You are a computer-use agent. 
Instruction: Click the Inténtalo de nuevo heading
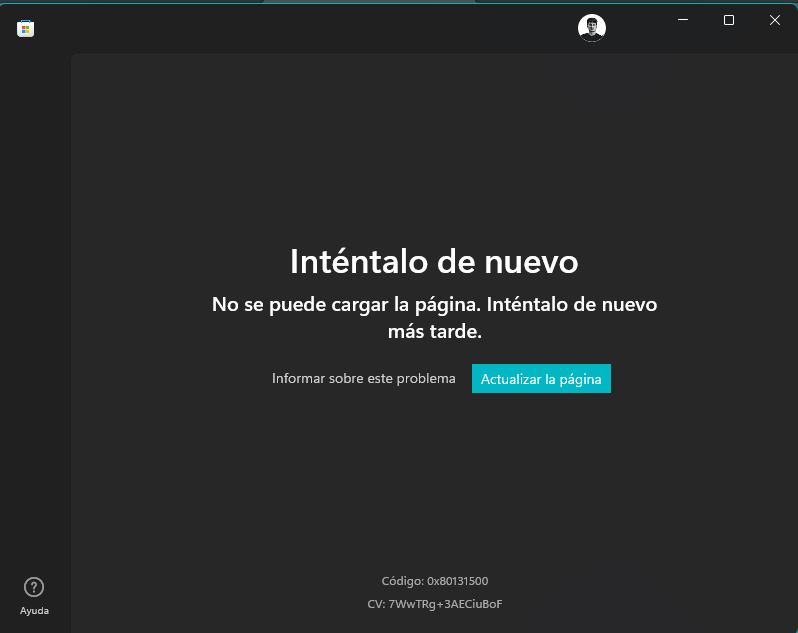tap(434, 262)
